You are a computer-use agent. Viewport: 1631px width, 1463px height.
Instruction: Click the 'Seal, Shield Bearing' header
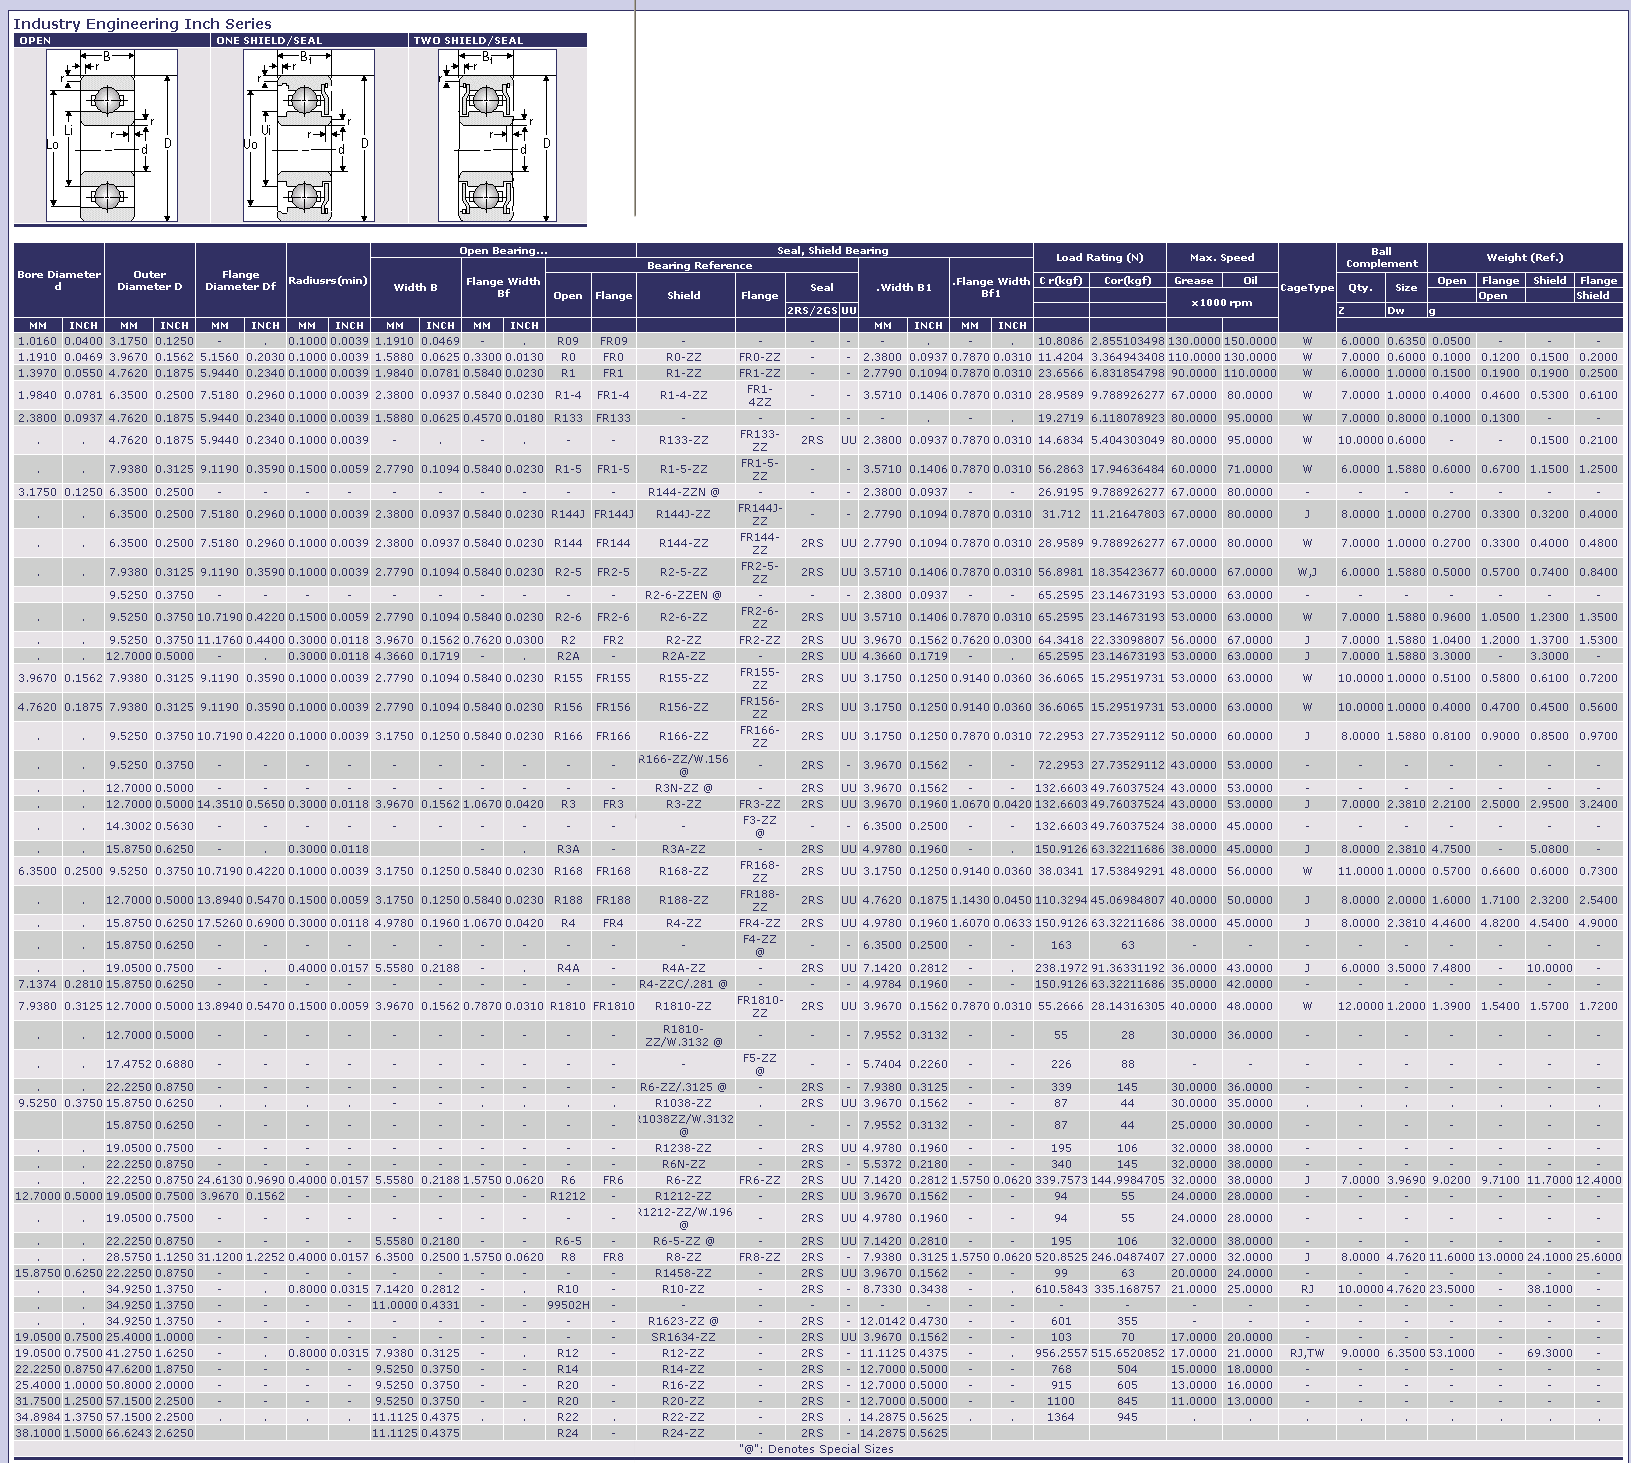click(833, 250)
